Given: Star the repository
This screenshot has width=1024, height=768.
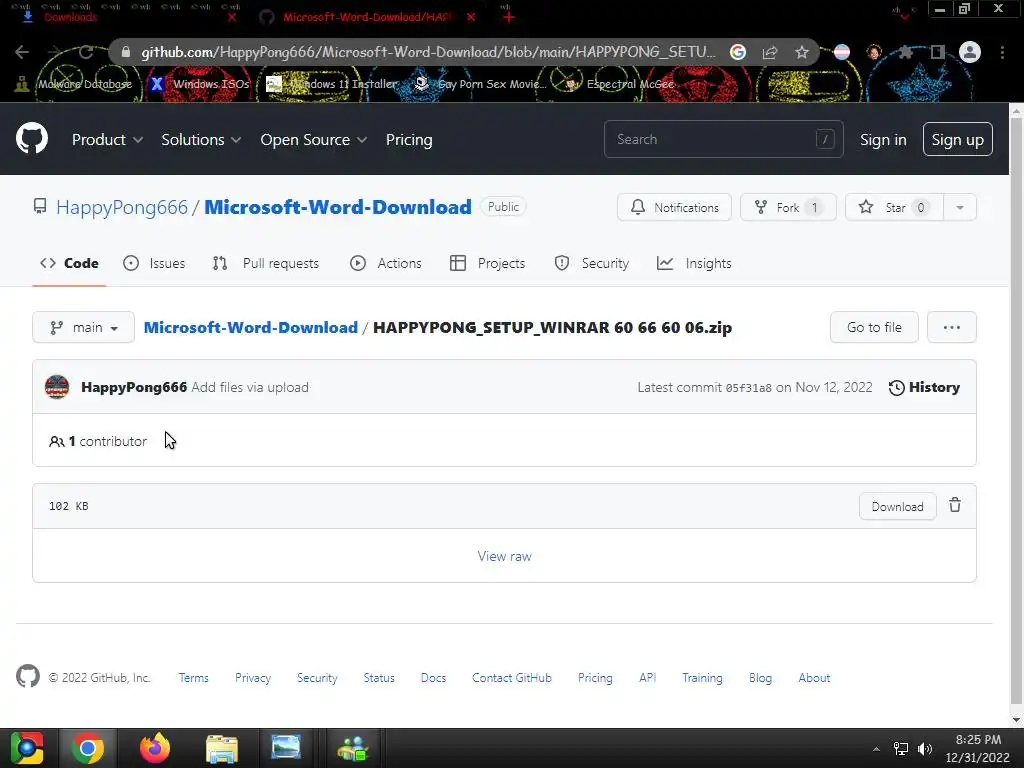Looking at the screenshot, I should tap(894, 207).
